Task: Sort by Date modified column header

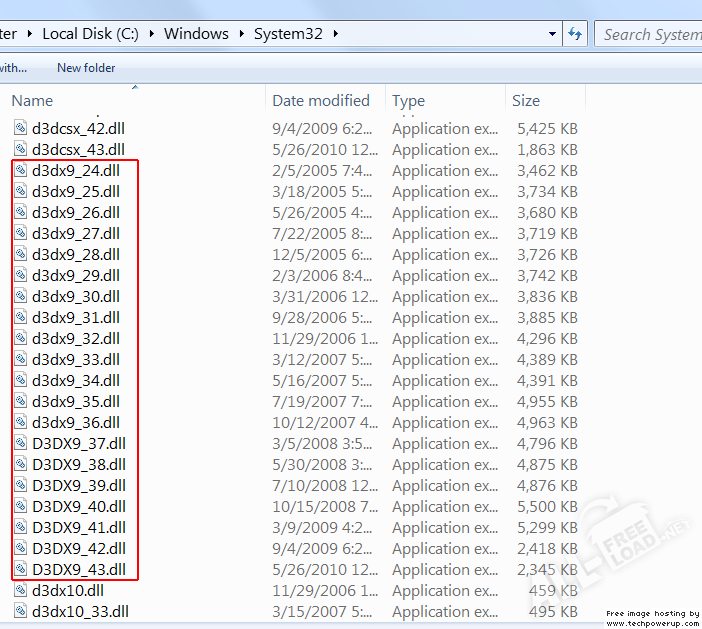Action: (x=320, y=101)
